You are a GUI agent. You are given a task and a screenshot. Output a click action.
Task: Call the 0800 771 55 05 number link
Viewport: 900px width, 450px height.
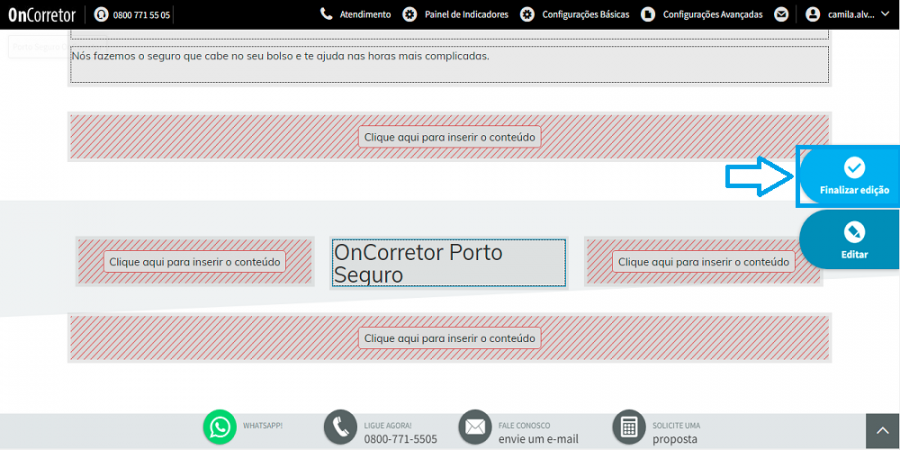click(141, 15)
